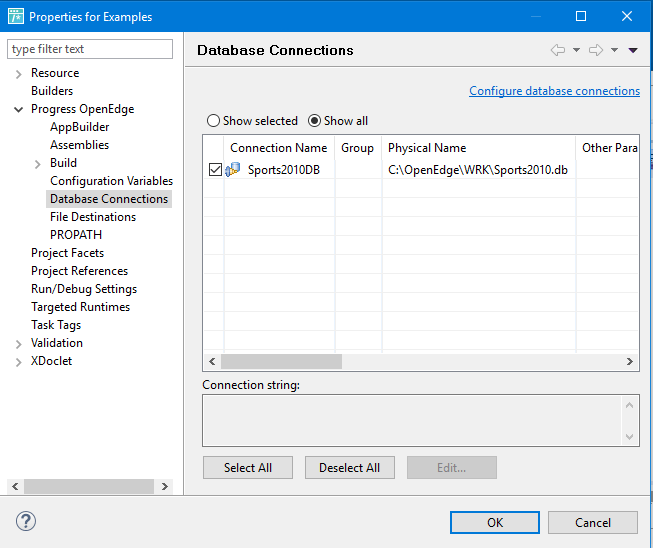Click the table's horizontal scrollbar thumb
Viewport: 653px width, 548px height.
pos(282,361)
